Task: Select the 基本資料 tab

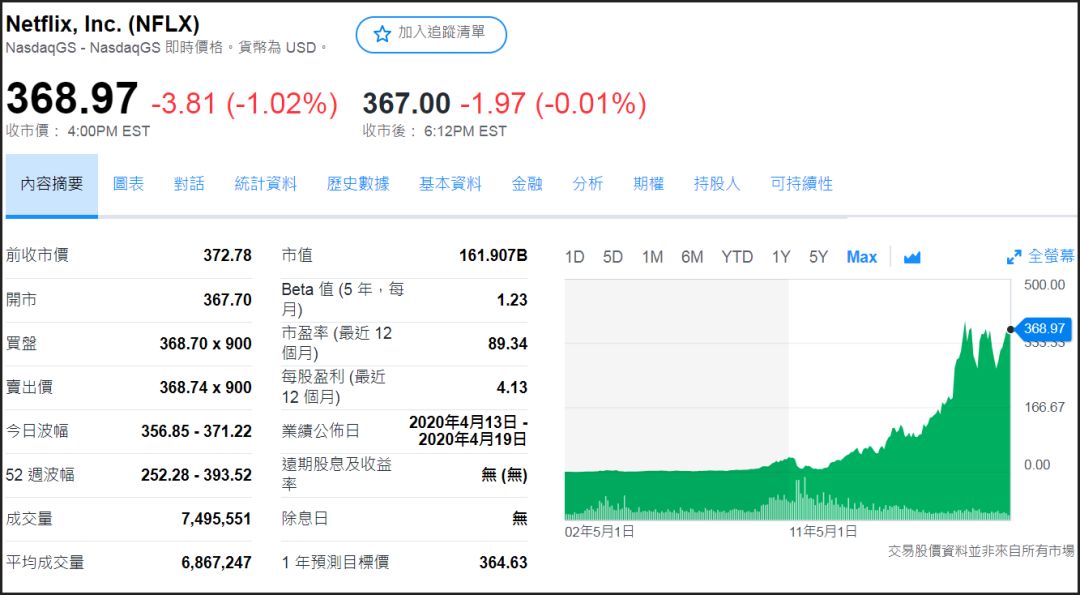Action: pyautogui.click(x=450, y=184)
